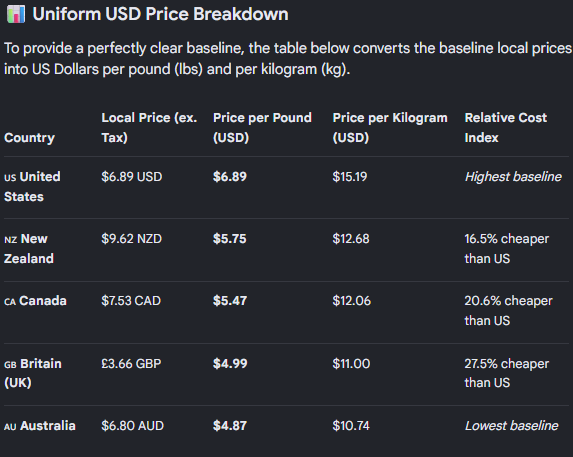
Task: Click the $6.89 USD local price cell
Action: (x=132, y=177)
